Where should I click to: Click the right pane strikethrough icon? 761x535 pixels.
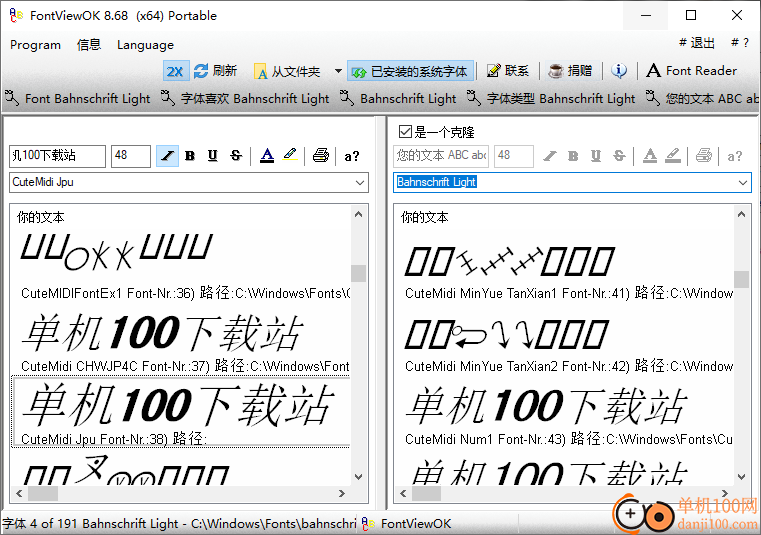click(x=619, y=156)
